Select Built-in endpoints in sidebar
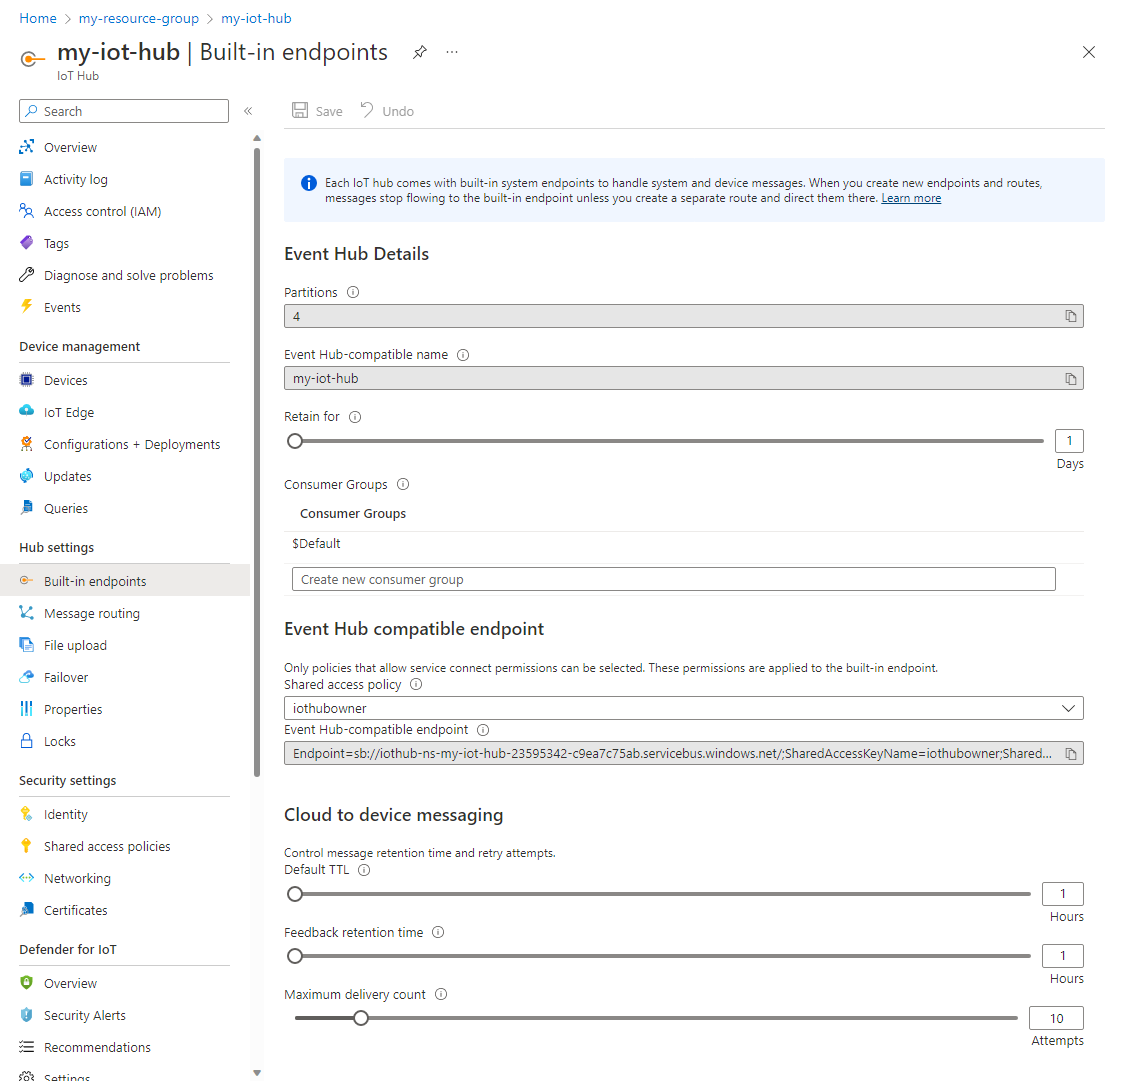This screenshot has height=1081, width=1125. click(x=125, y=581)
